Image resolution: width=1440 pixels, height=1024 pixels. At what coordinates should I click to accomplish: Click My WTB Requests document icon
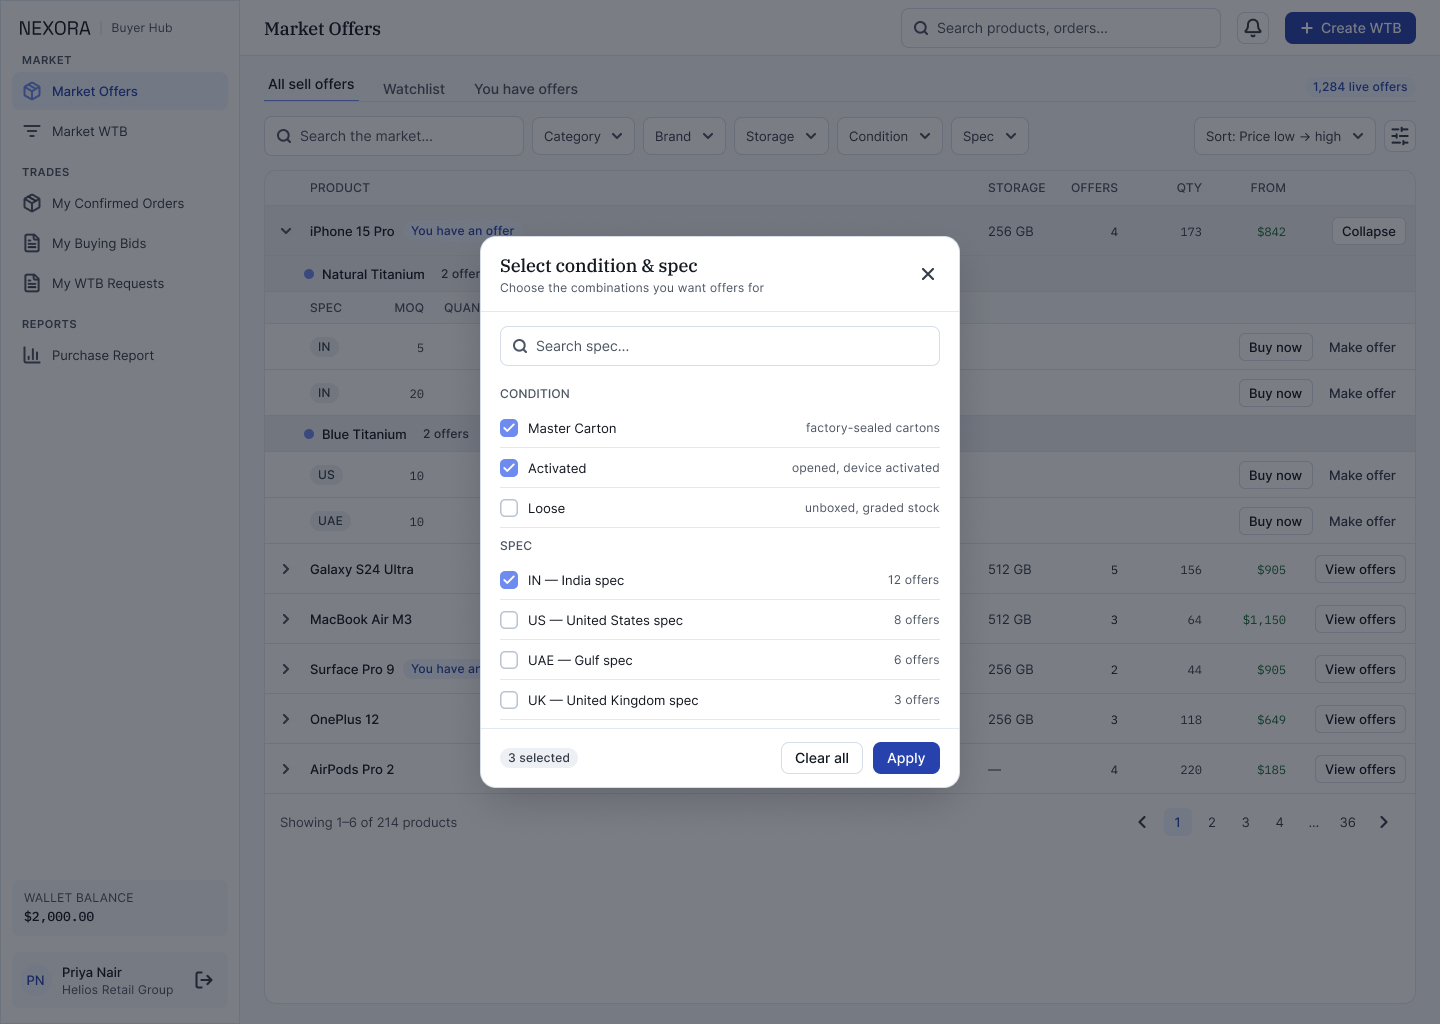point(32,283)
